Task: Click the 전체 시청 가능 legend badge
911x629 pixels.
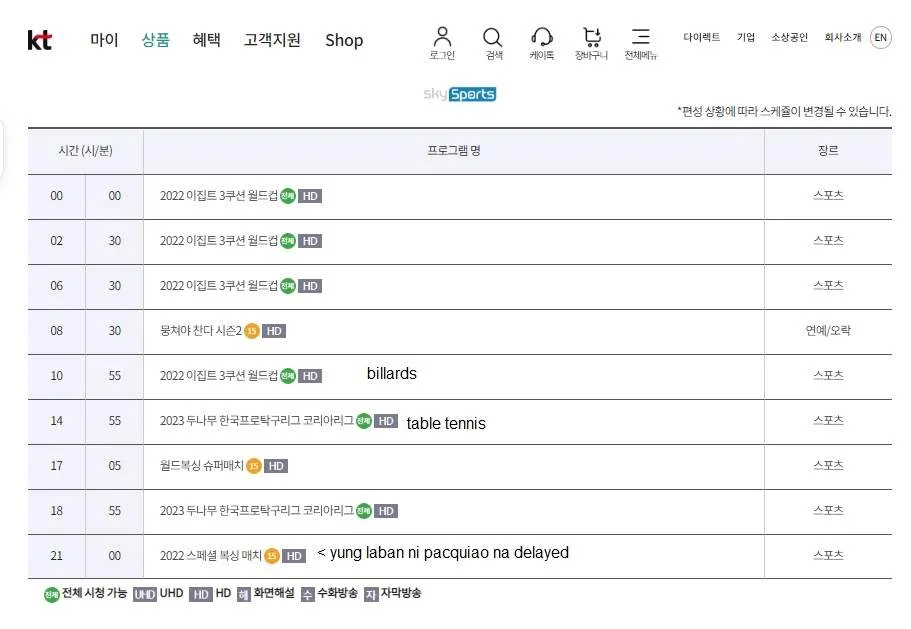Action: point(52,595)
